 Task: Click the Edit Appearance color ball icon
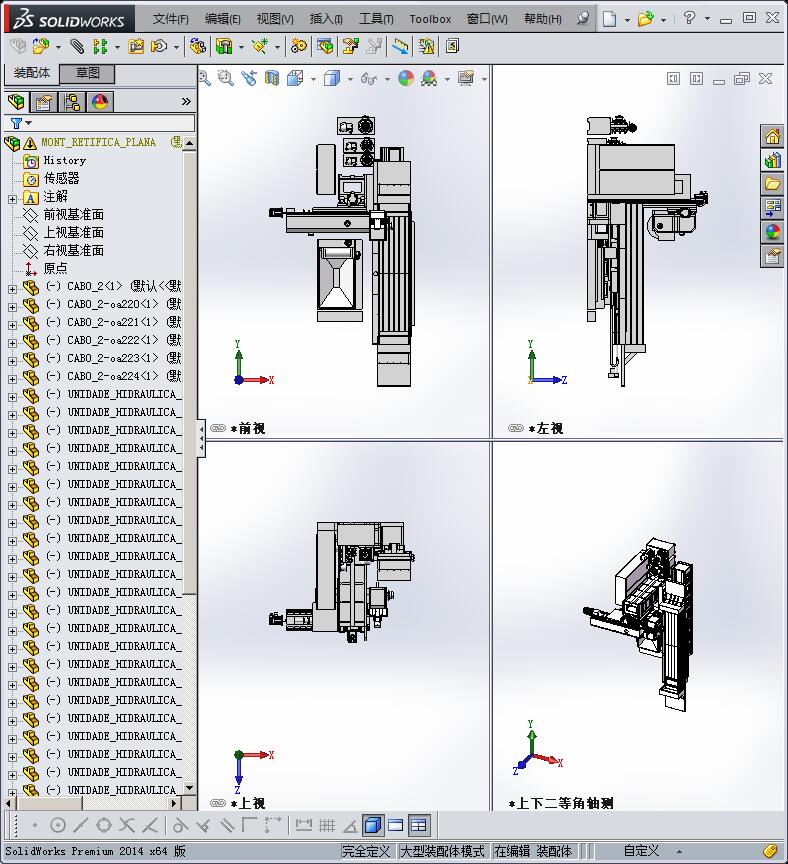pyautogui.click(x=406, y=78)
